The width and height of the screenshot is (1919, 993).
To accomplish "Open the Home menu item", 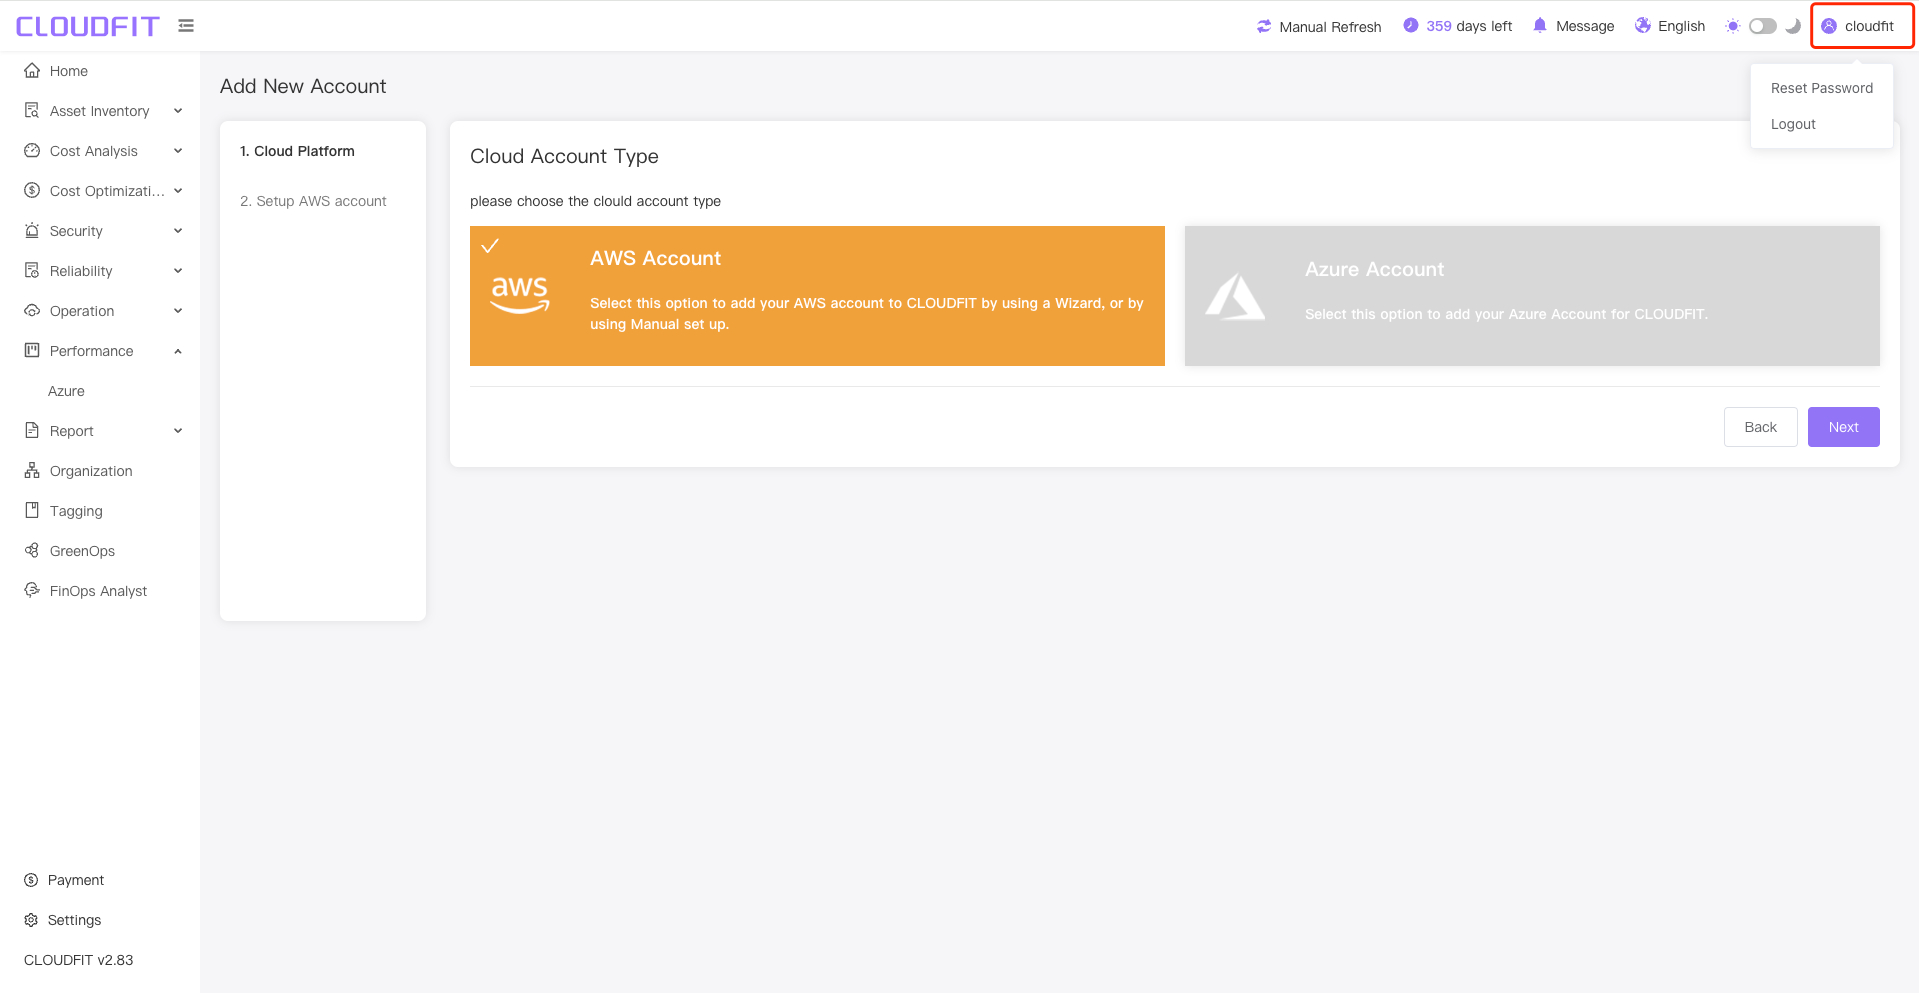I will [100, 71].
